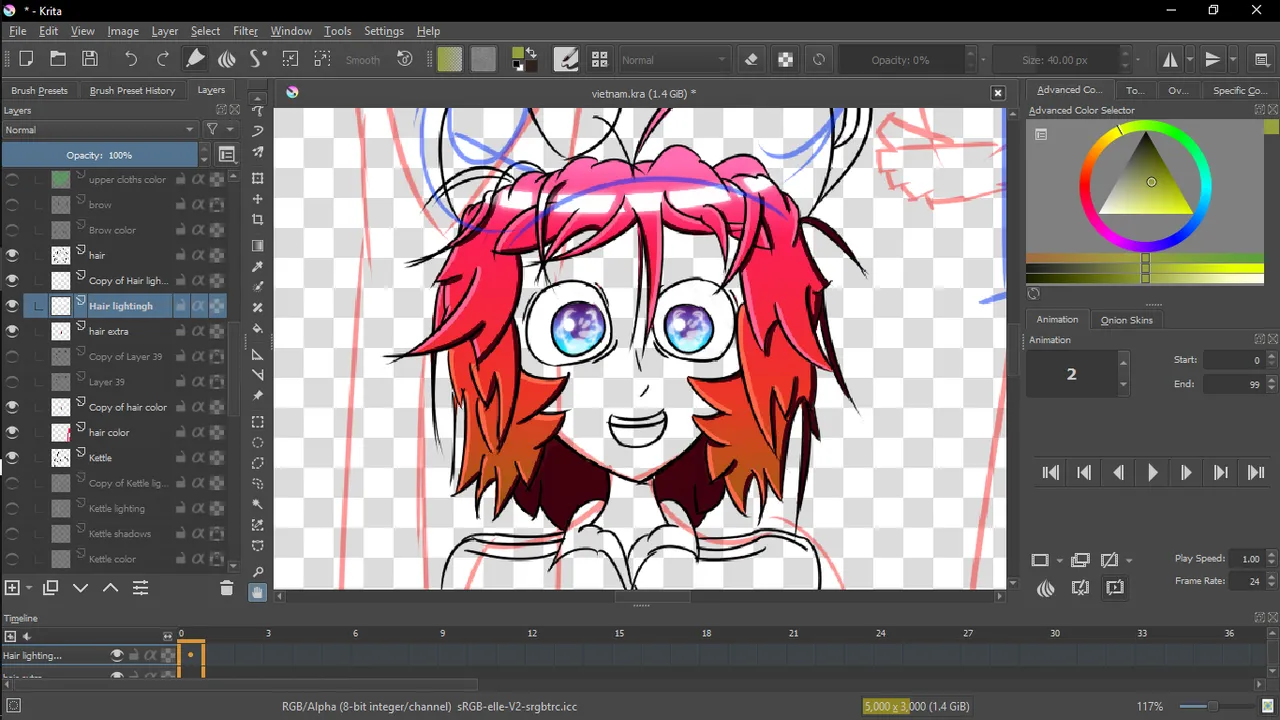Delete the selected layer with trash icon
Image resolution: width=1280 pixels, height=720 pixels.
point(226,588)
